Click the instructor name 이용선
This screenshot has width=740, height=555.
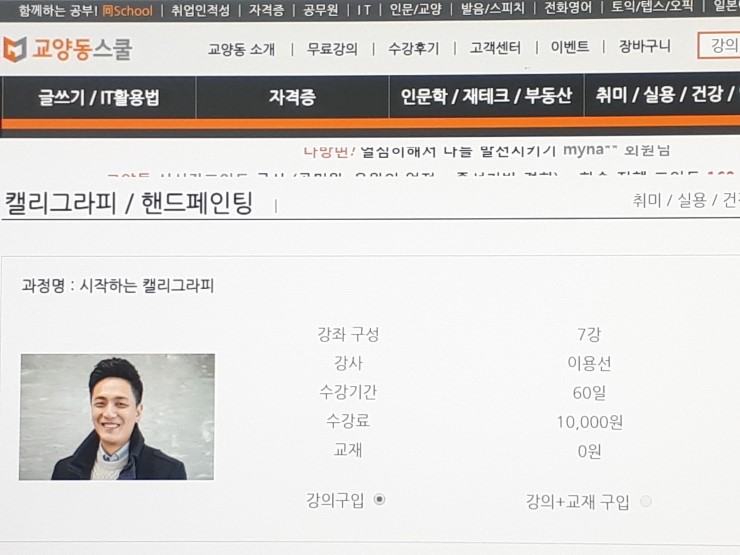coord(589,363)
